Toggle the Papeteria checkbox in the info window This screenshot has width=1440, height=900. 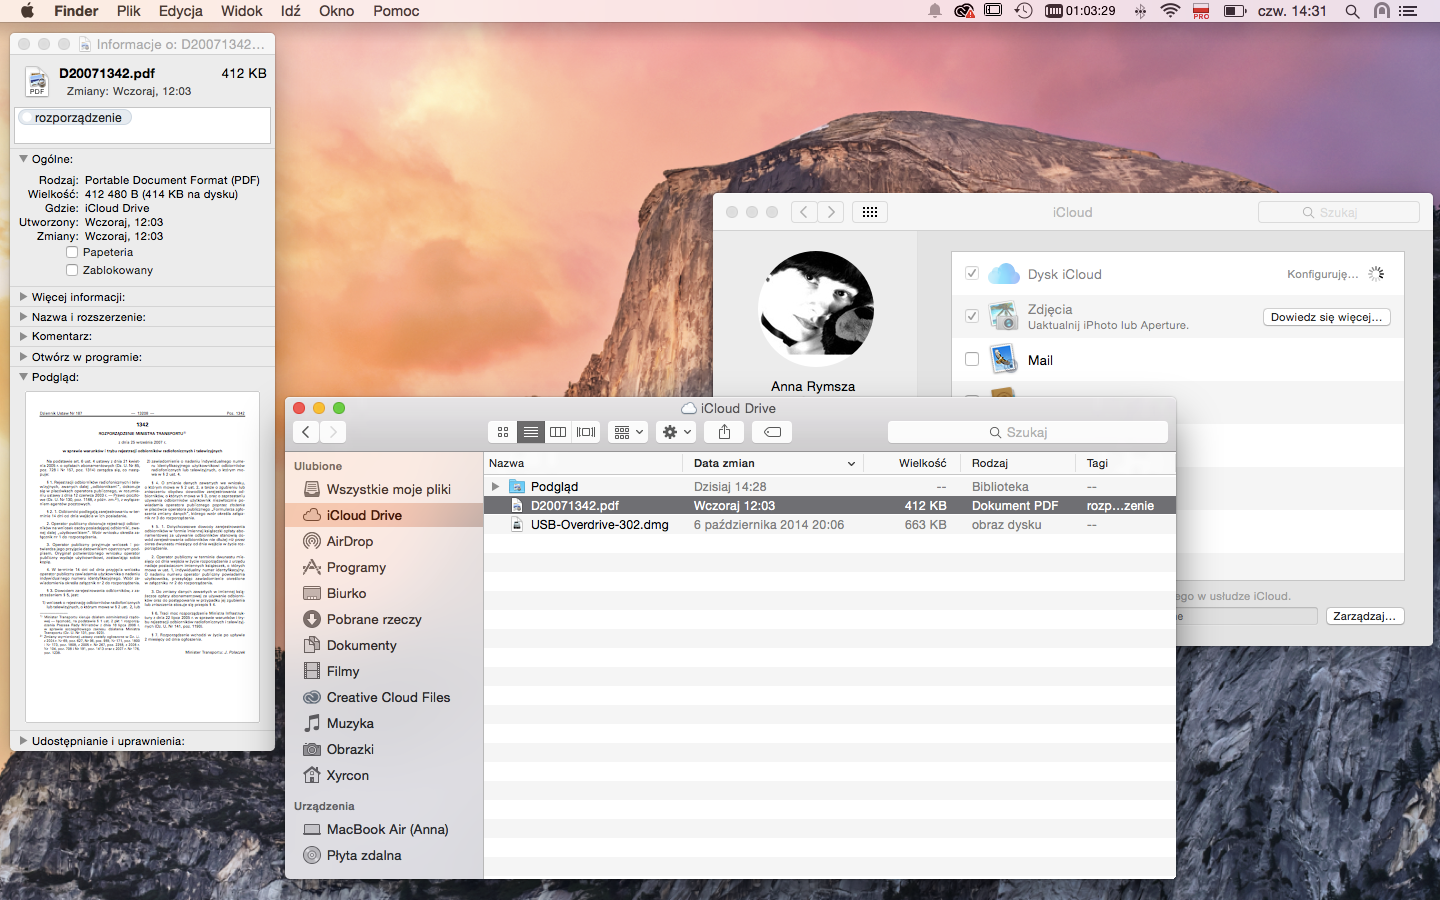pyautogui.click(x=72, y=252)
